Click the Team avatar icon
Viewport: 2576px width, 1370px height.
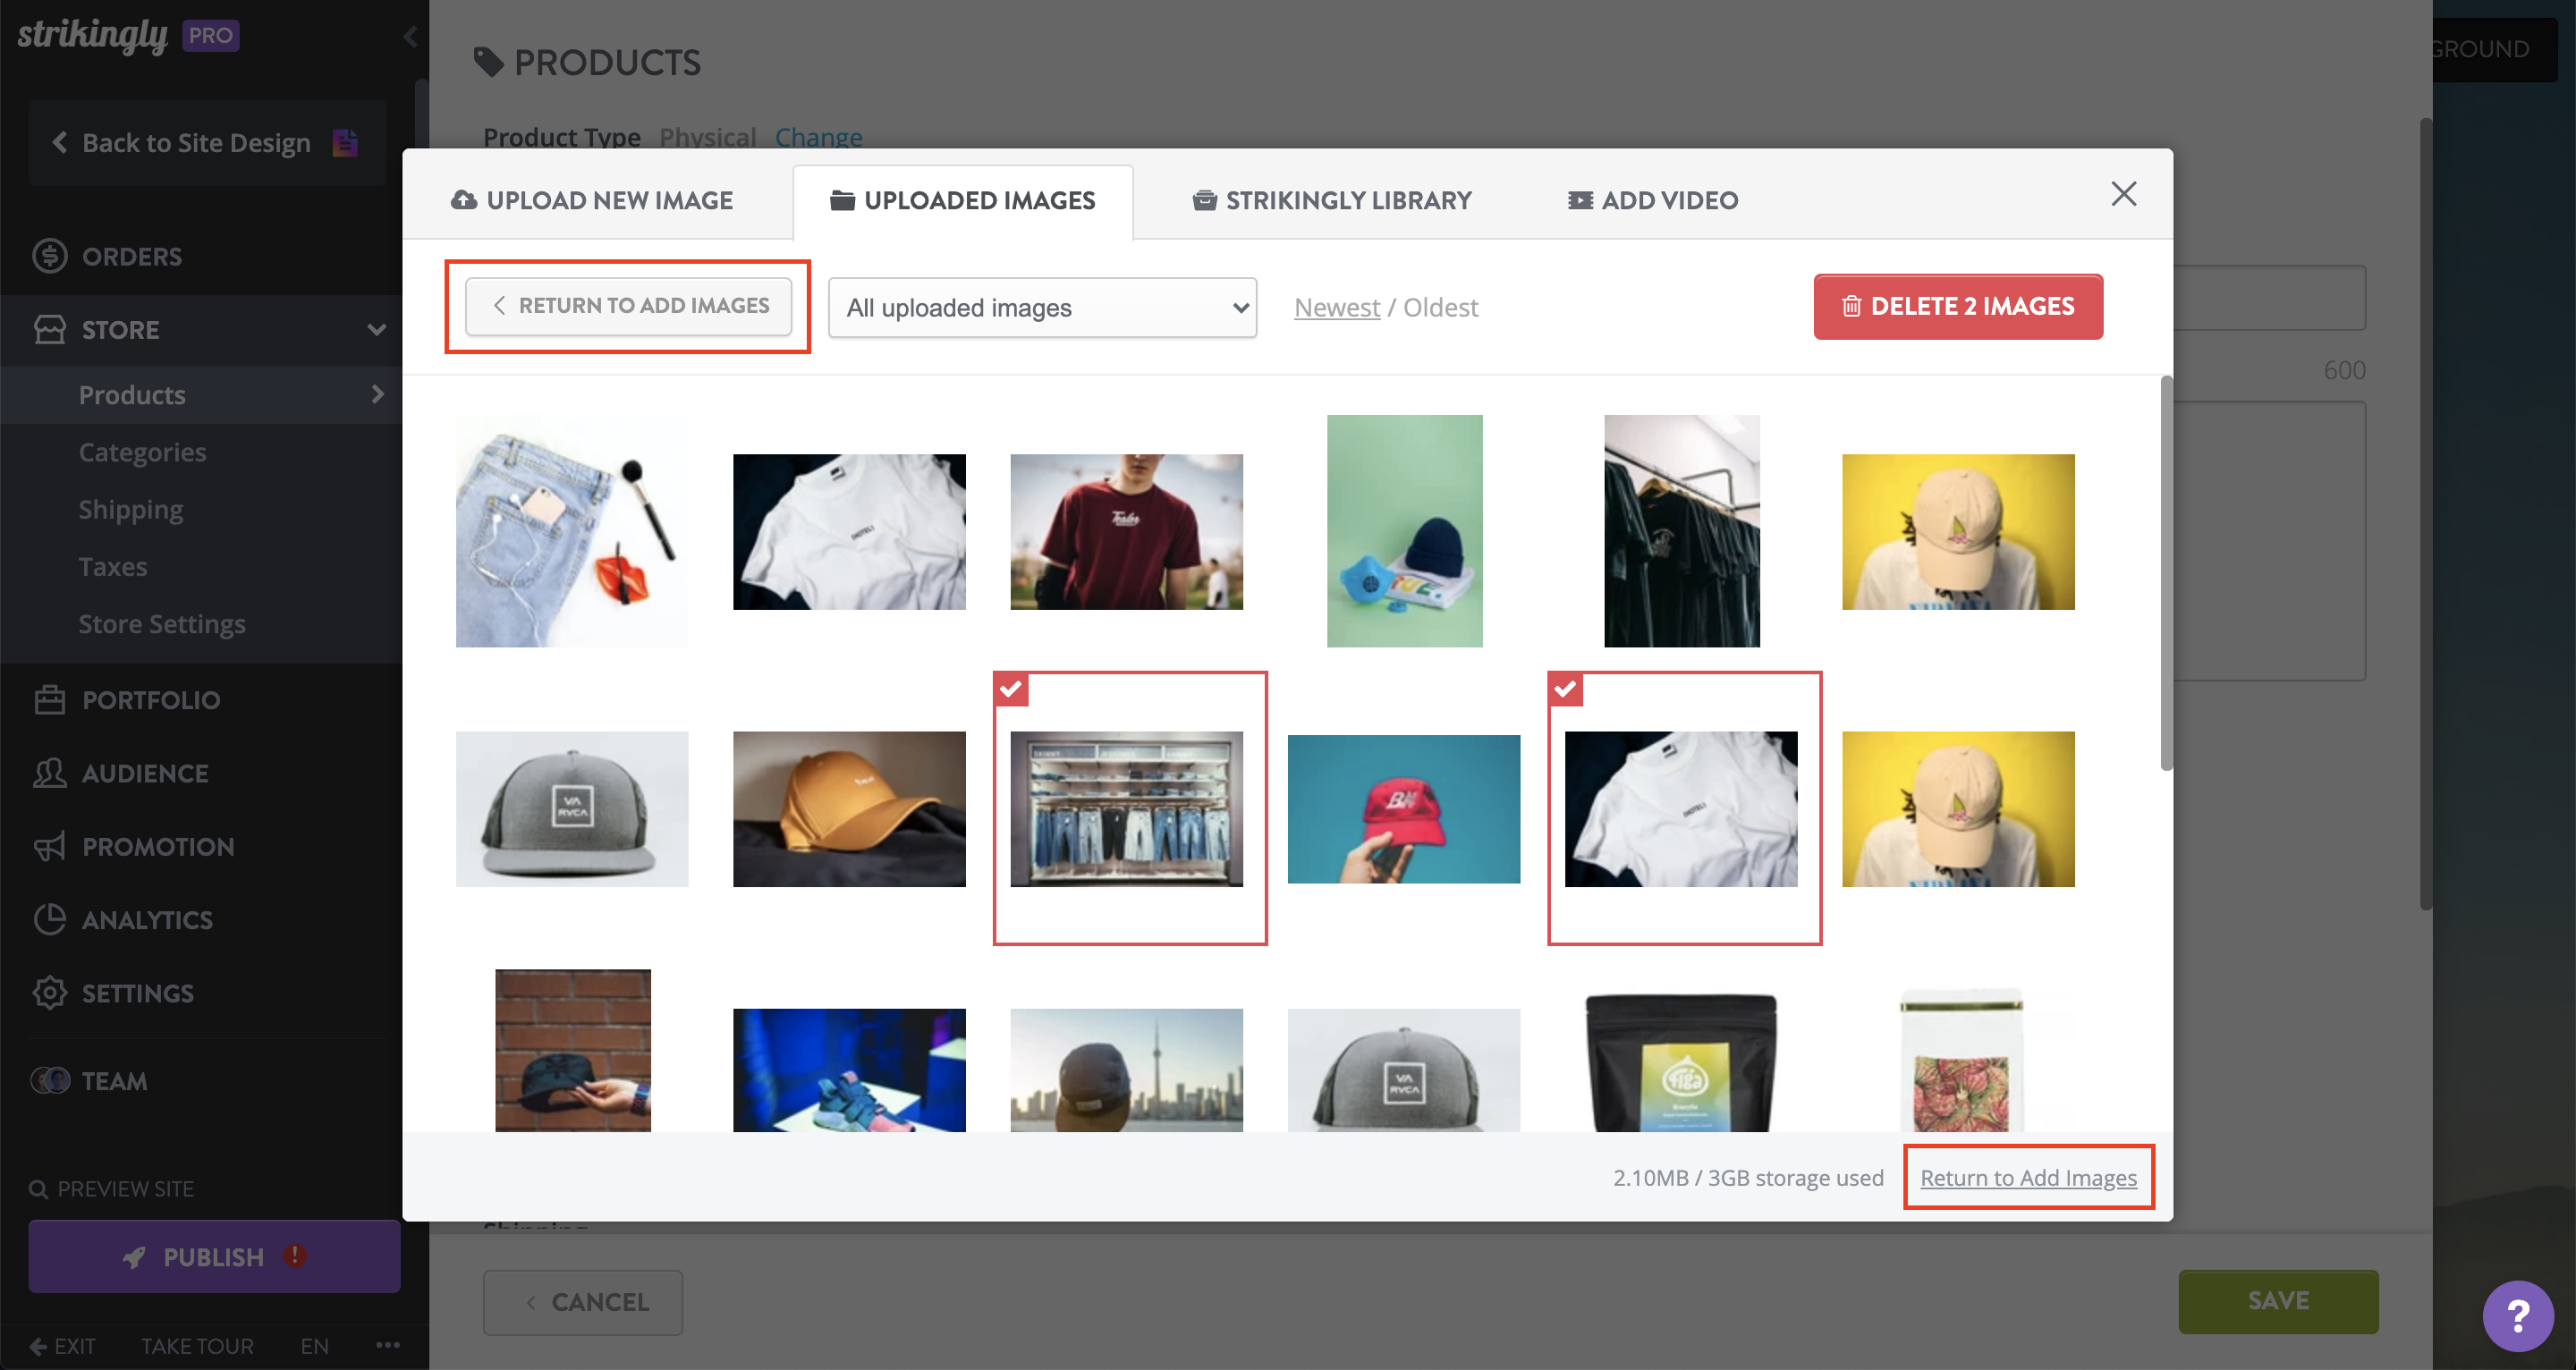[x=50, y=1080]
